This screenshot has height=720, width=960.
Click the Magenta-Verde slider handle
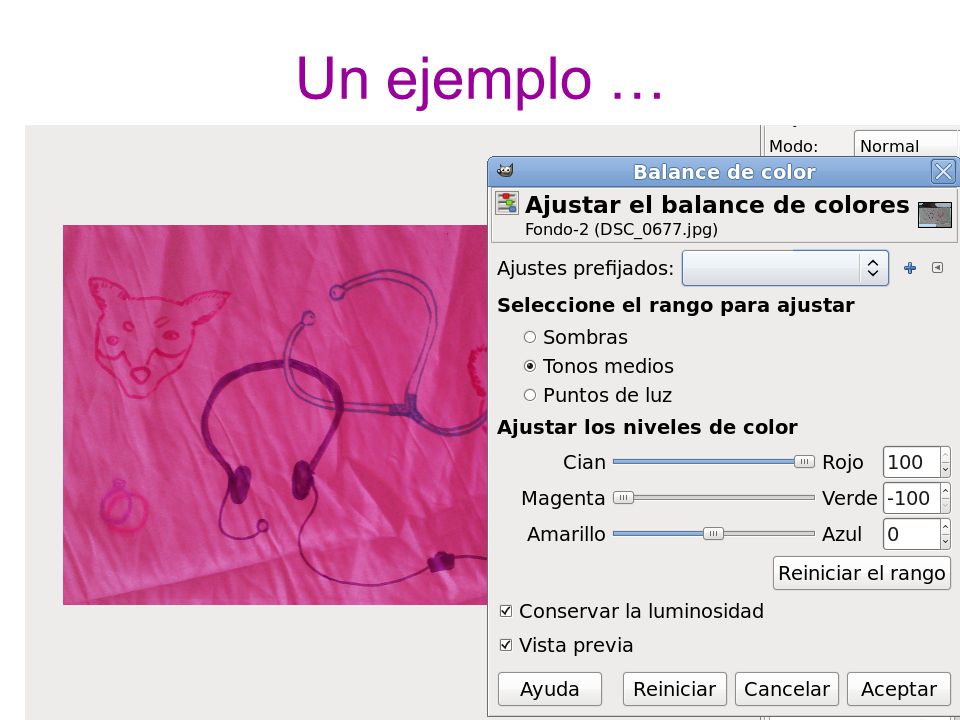(x=623, y=498)
